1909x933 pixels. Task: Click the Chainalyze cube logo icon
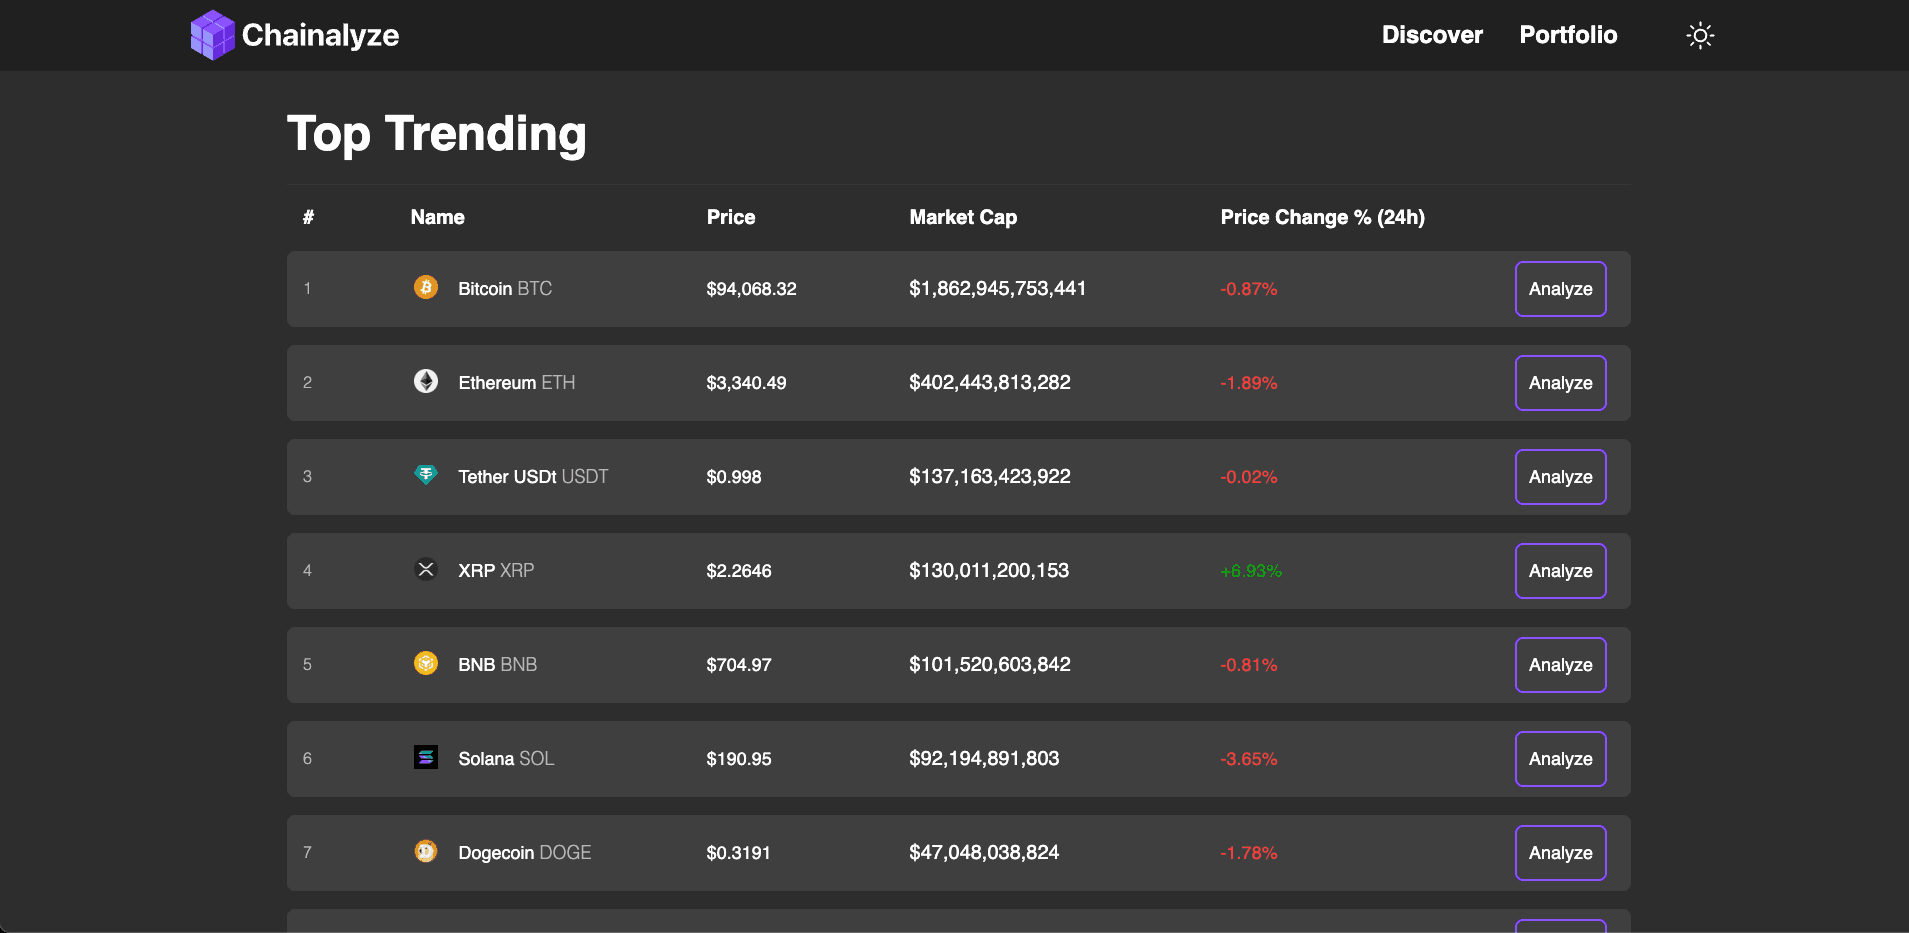pos(212,35)
